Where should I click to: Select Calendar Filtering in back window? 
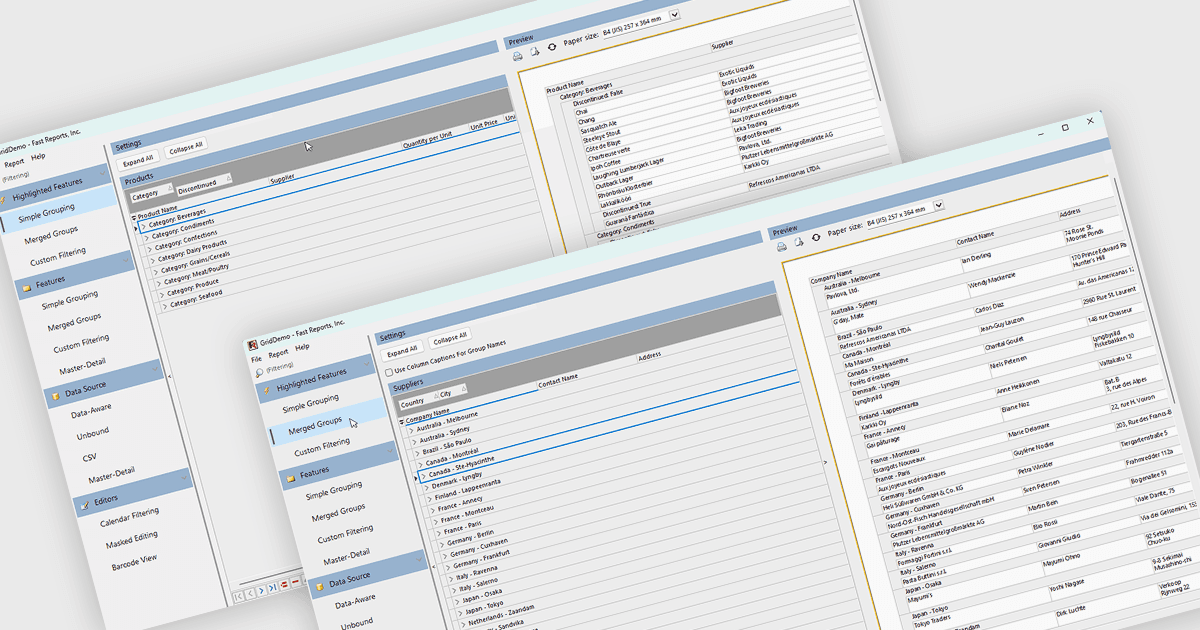pyautogui.click(x=129, y=518)
